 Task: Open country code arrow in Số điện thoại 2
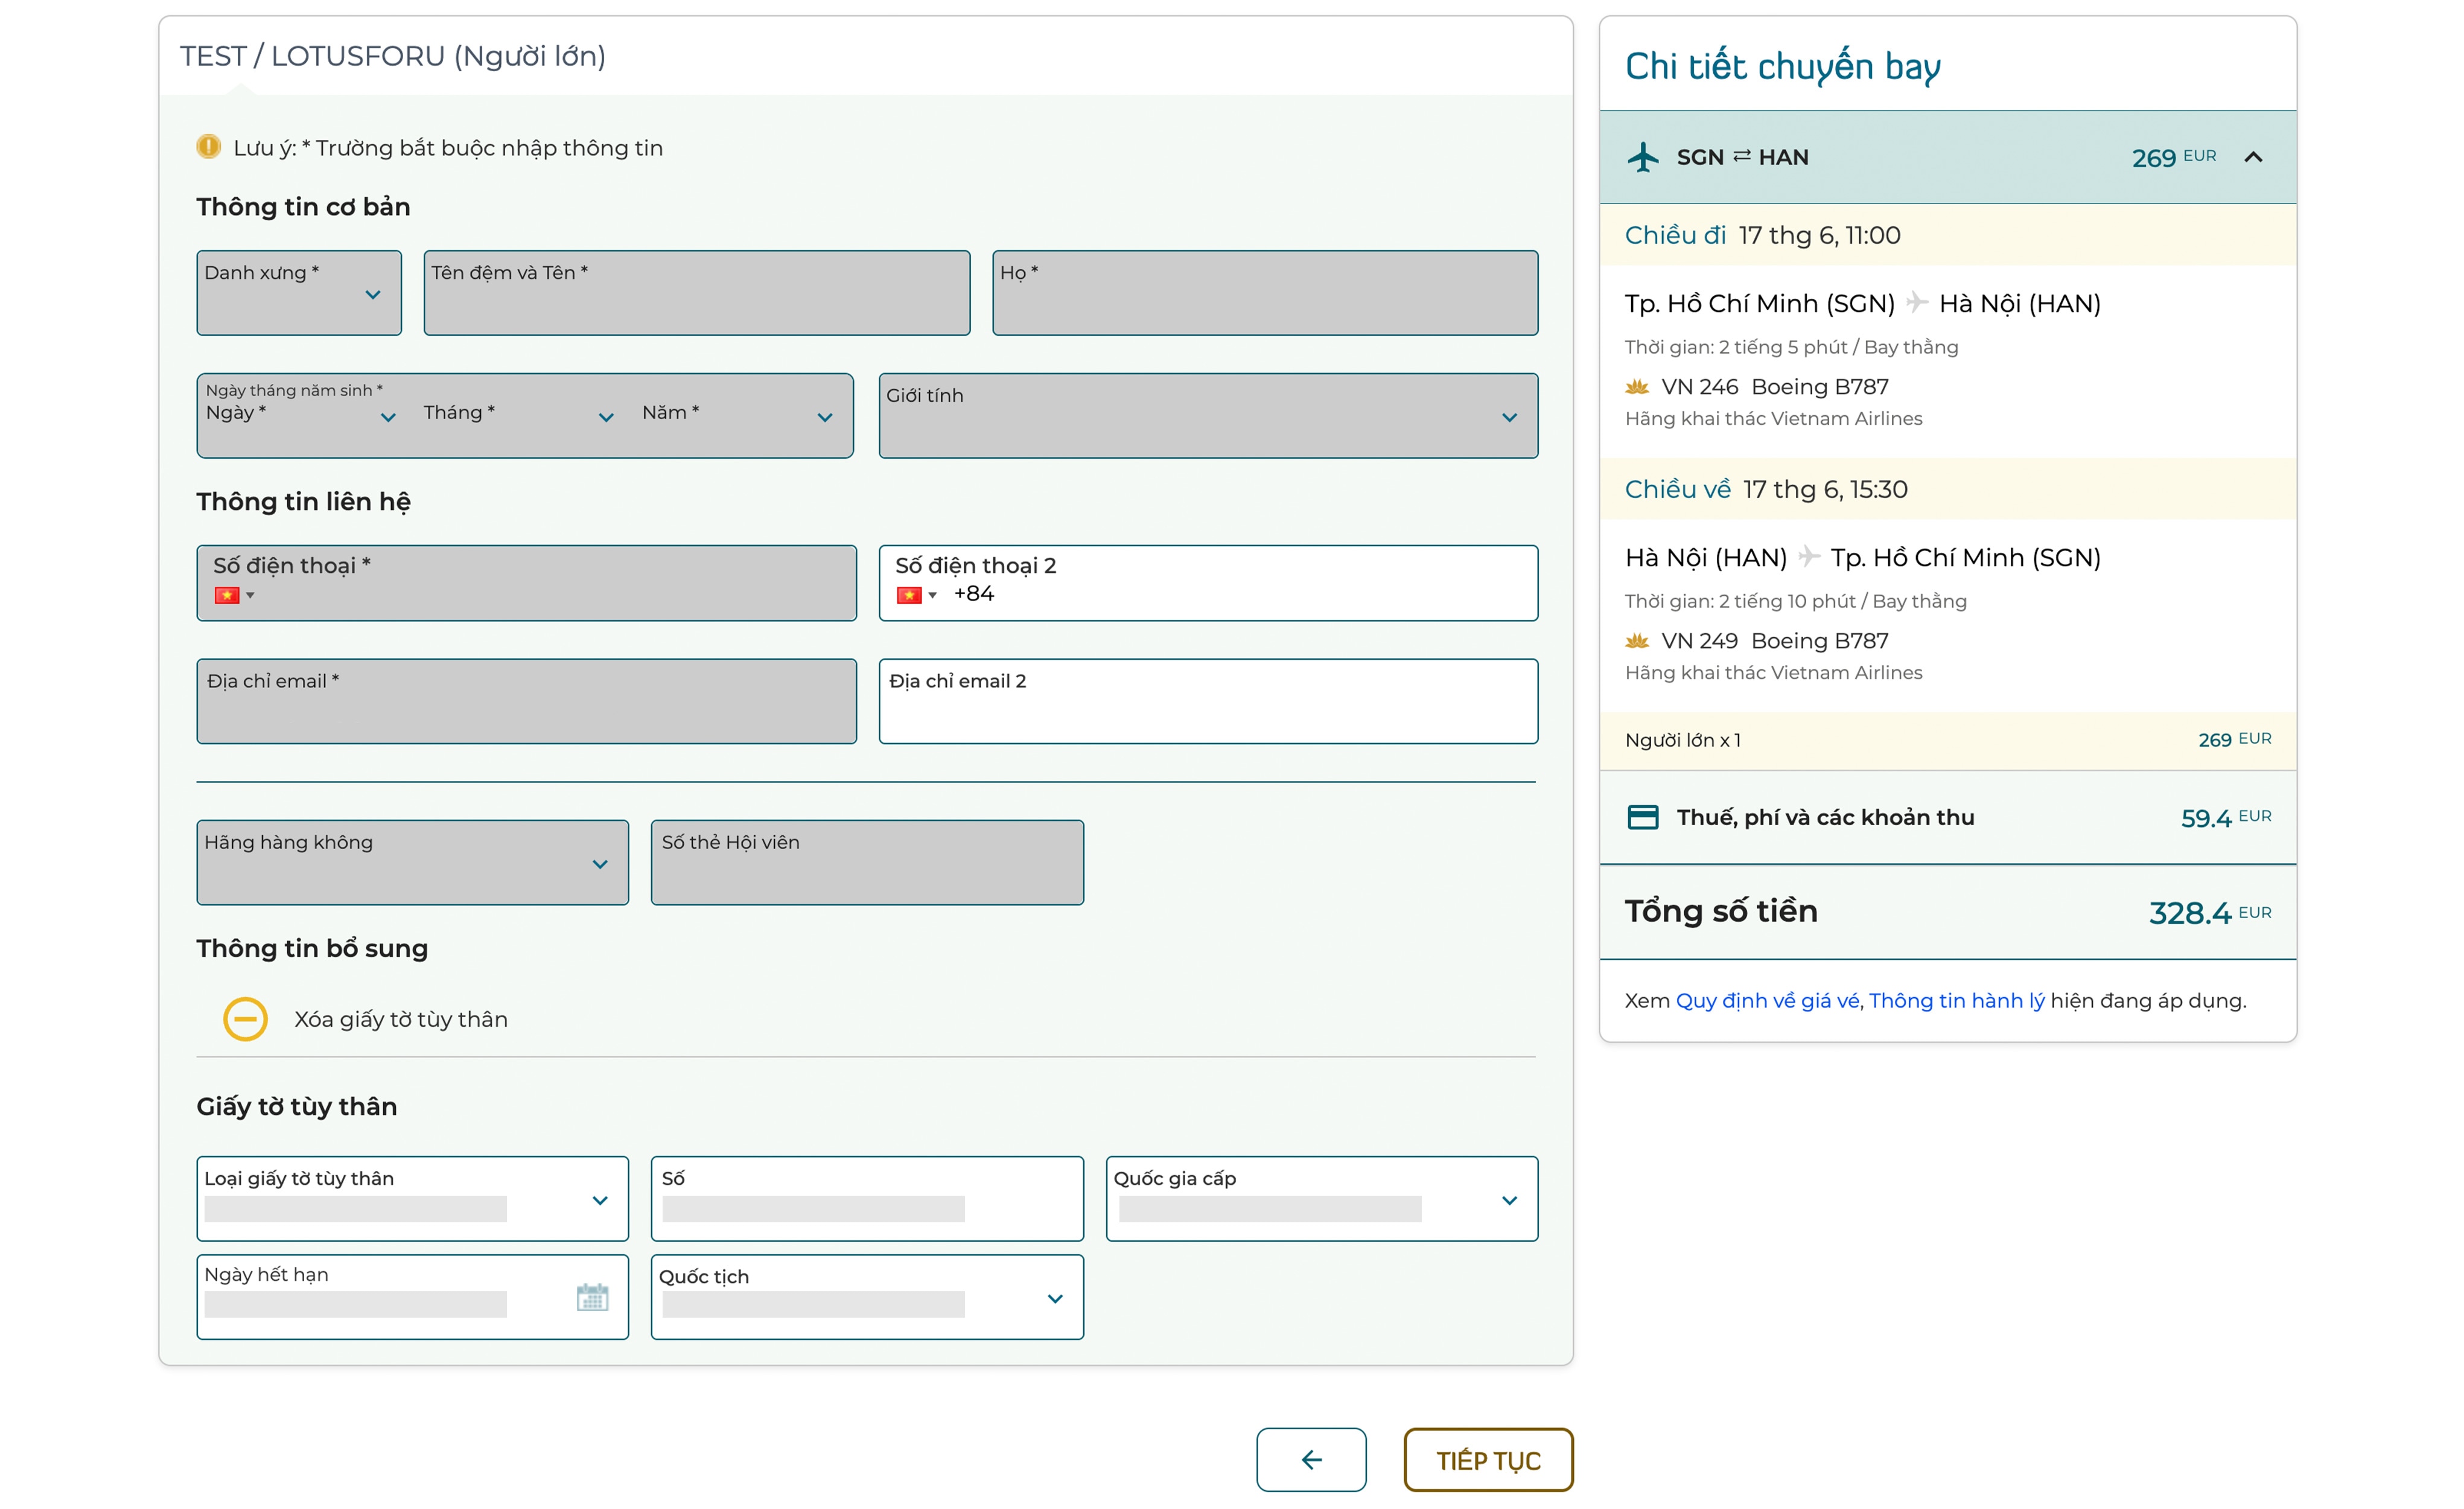tap(932, 596)
